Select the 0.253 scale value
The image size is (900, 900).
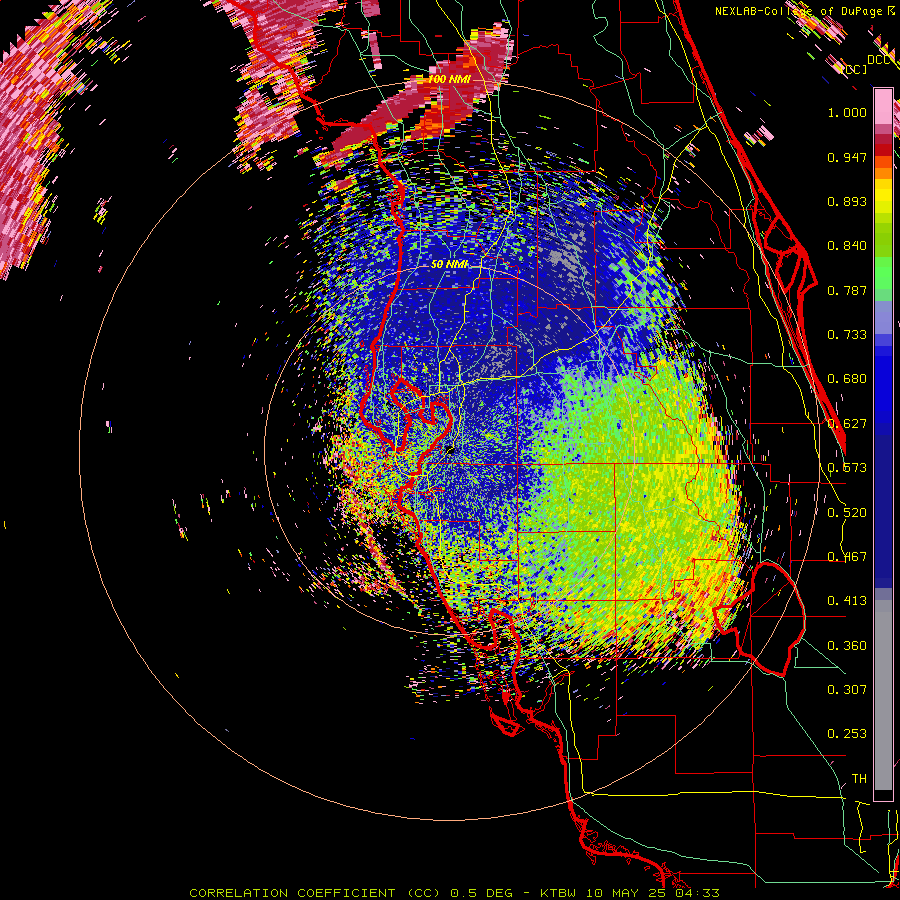(x=847, y=734)
